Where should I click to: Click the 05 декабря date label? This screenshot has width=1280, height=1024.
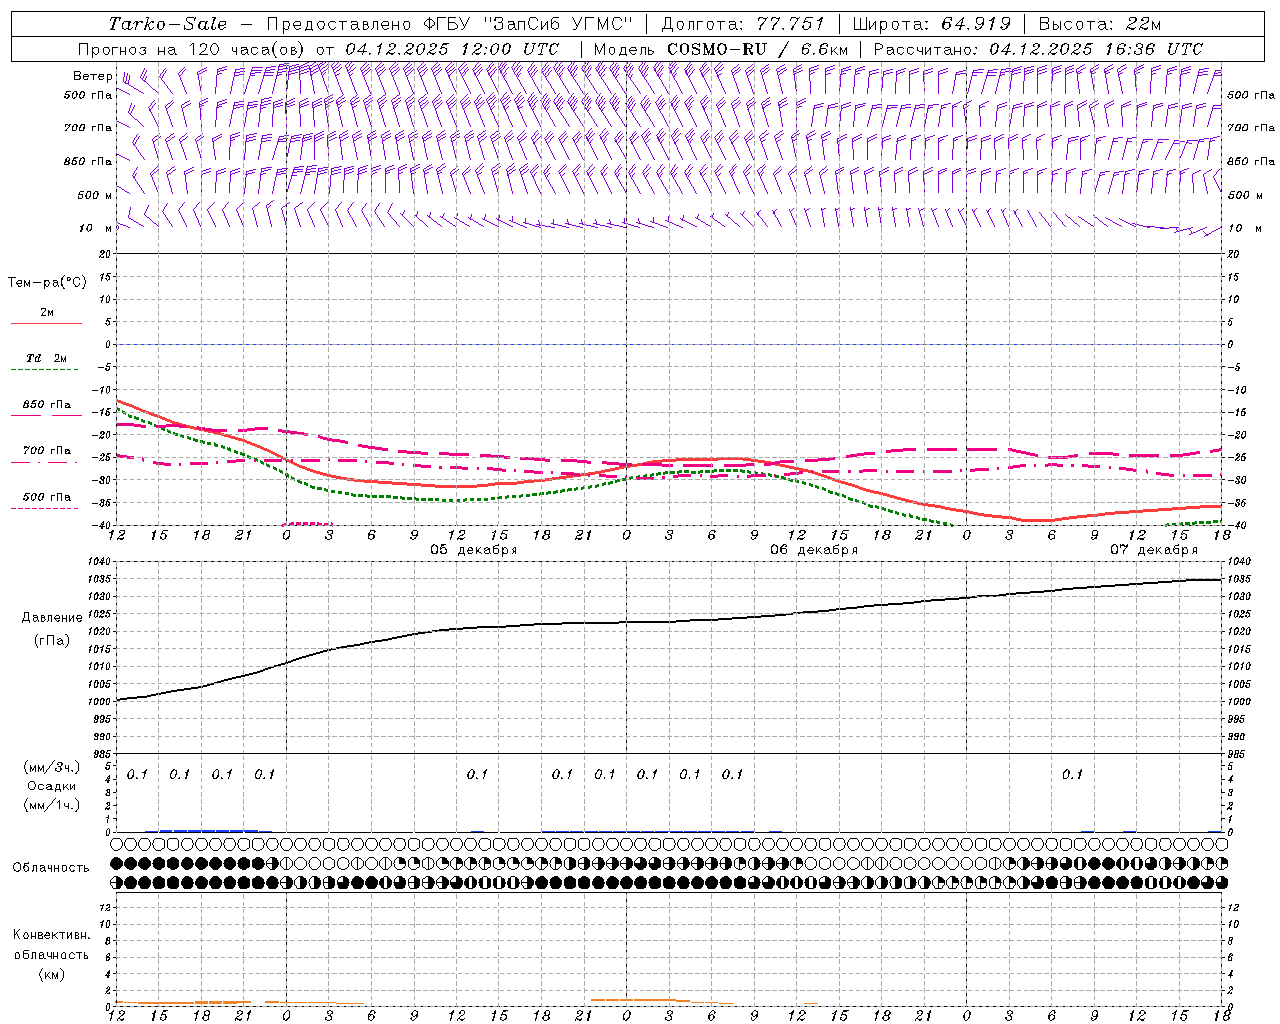[x=473, y=550]
